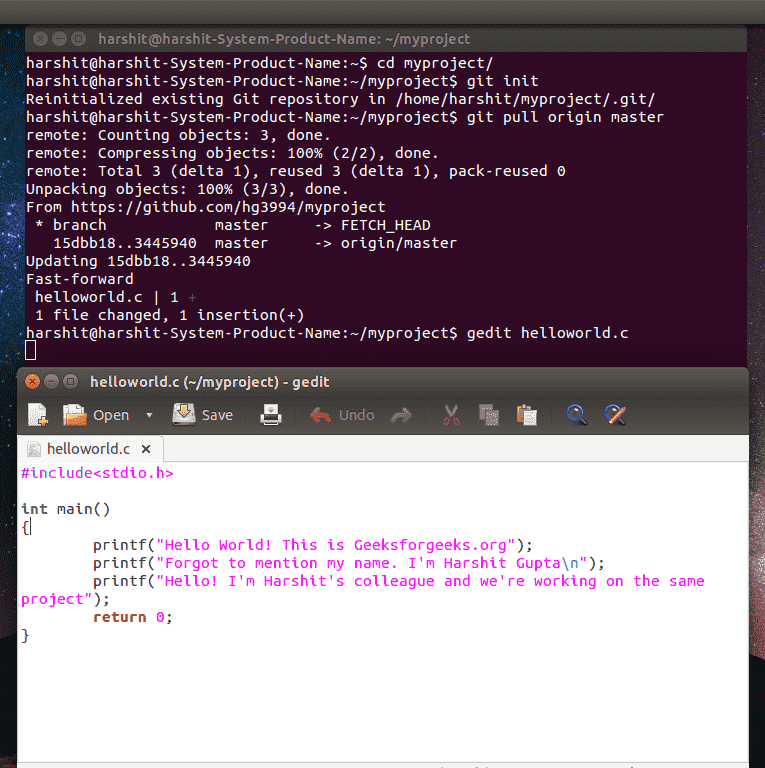
Task: Copy selection with the copy icon
Action: pos(489,415)
